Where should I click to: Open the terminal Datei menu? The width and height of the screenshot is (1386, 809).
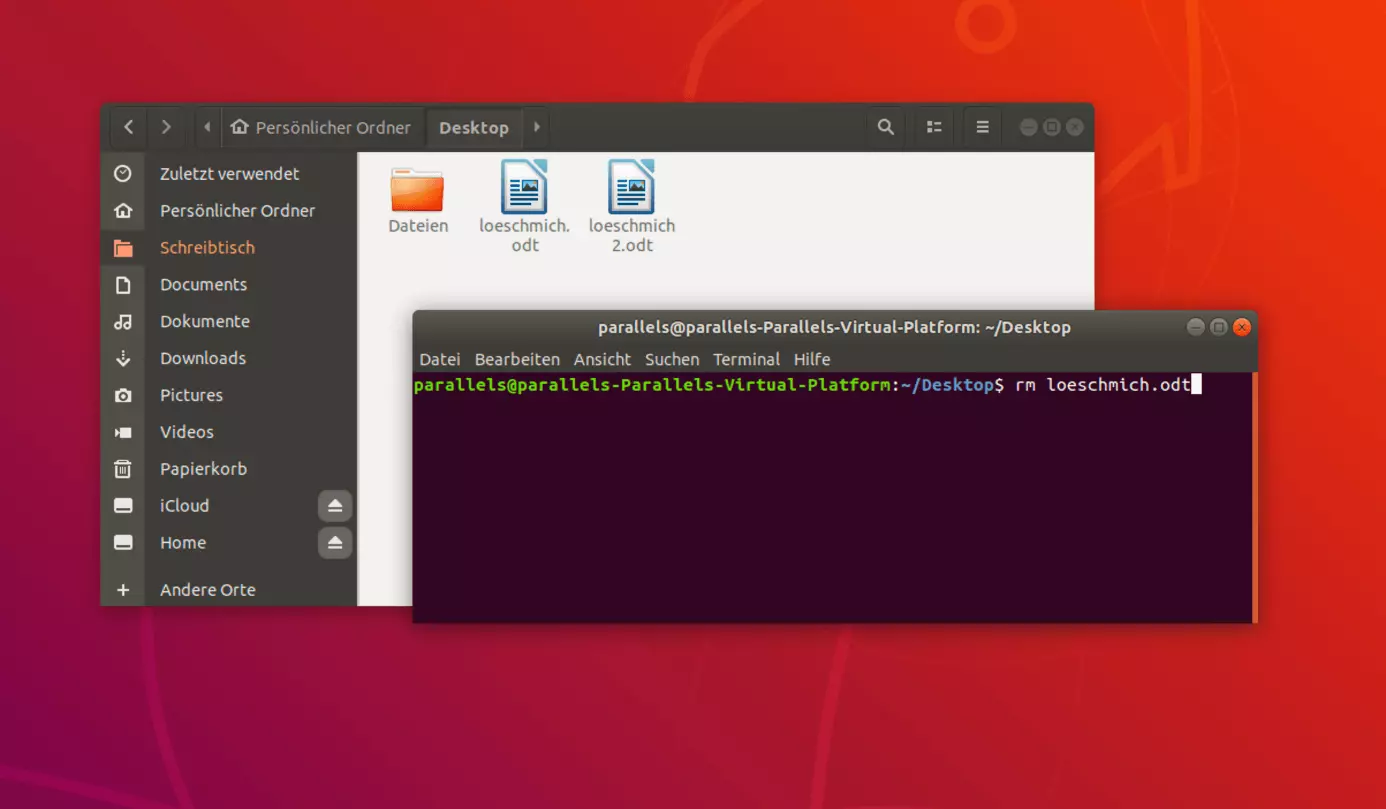(440, 359)
